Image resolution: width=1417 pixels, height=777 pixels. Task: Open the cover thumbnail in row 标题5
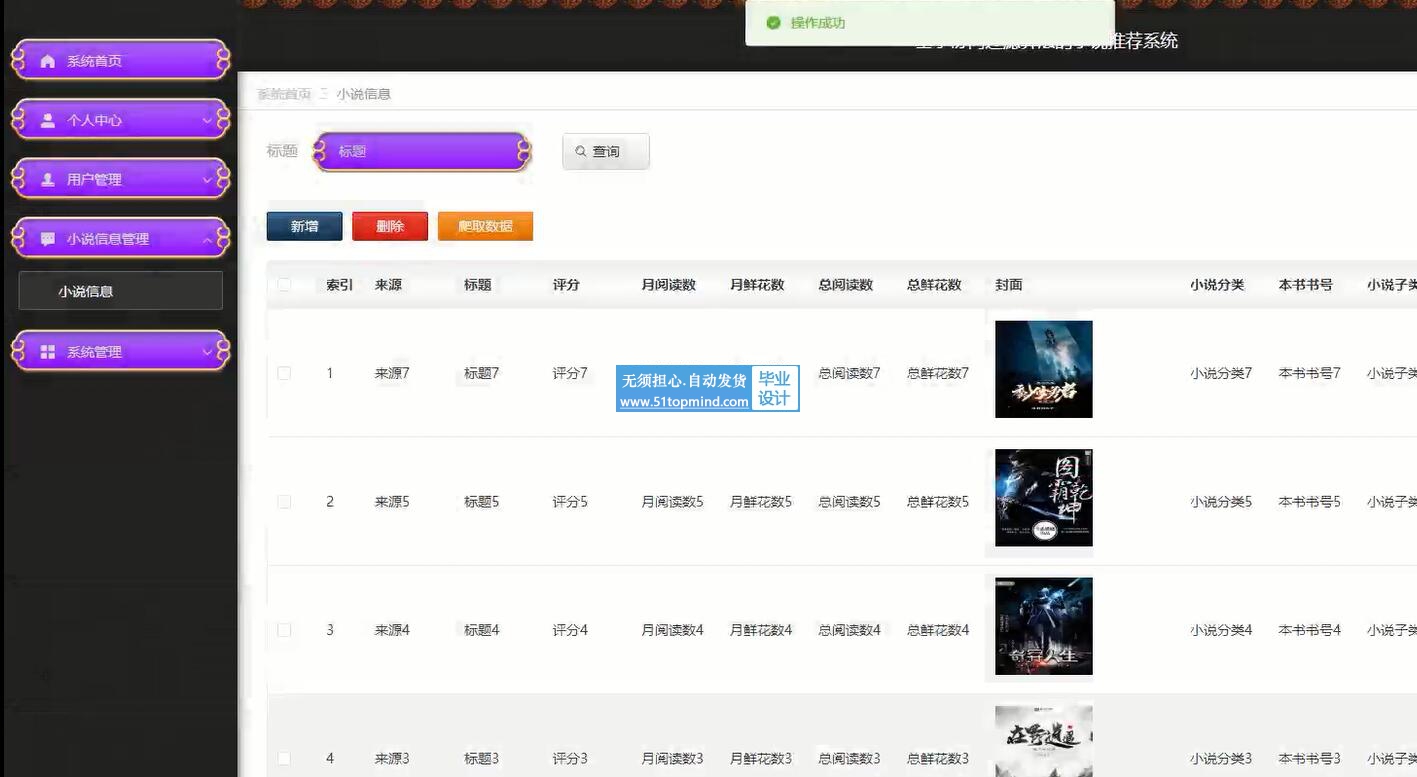click(x=1044, y=498)
